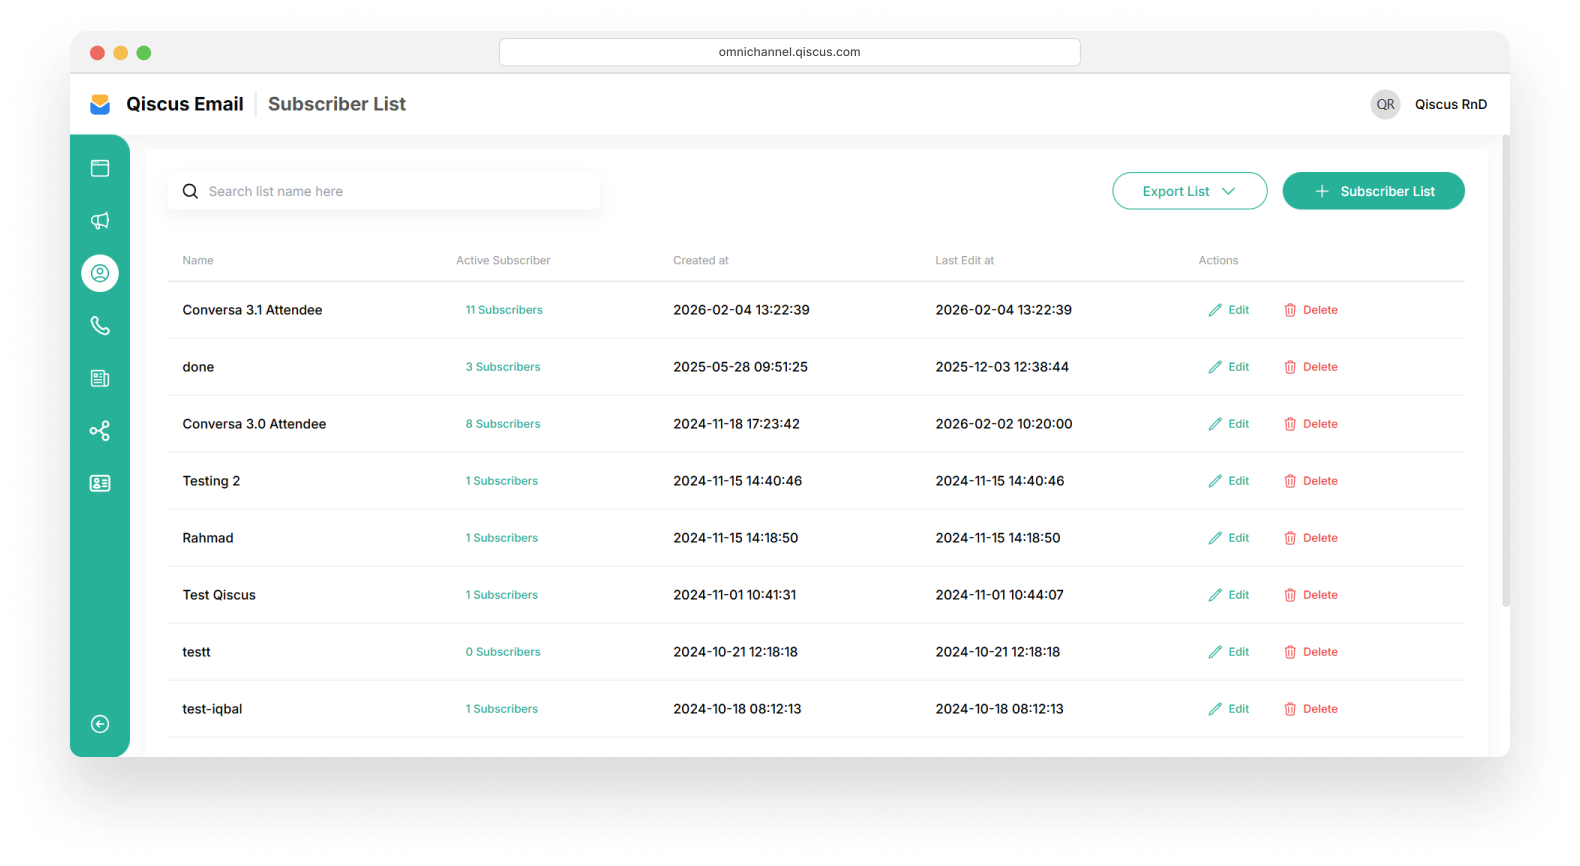Open the inbox icon in sidebar
1580x866 pixels.
[x=100, y=168]
